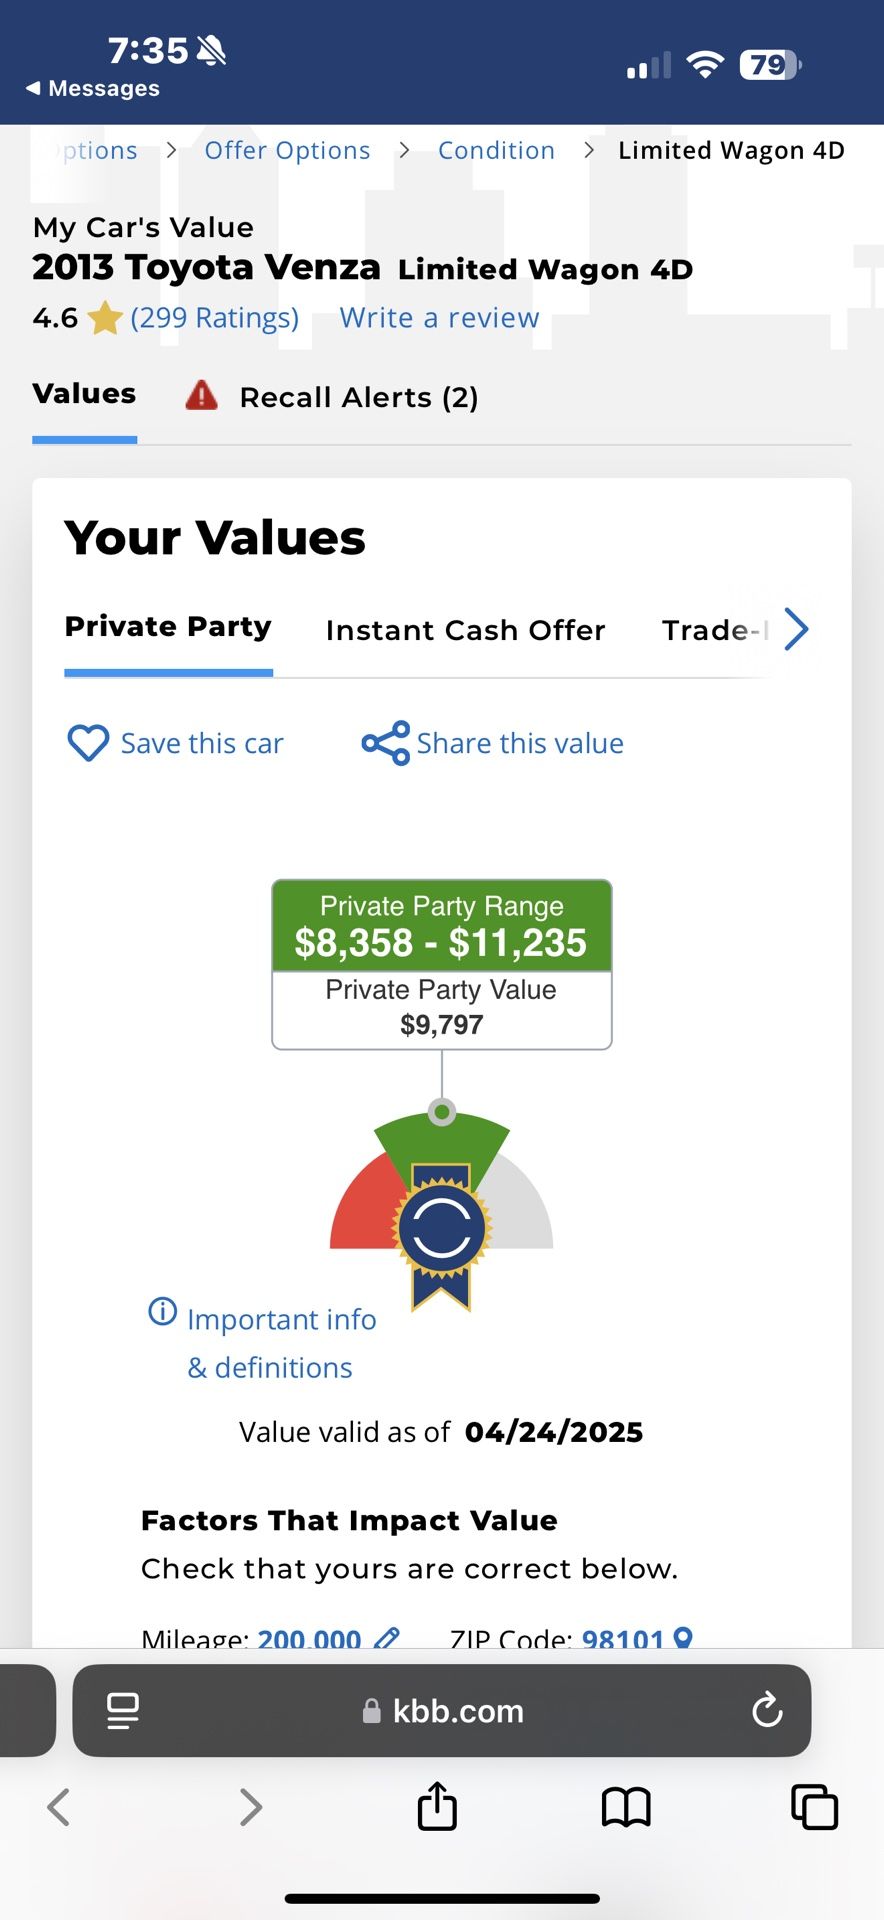Tap the recall alert warning triangle
Image resolution: width=884 pixels, height=1920 pixels.
[x=202, y=396]
